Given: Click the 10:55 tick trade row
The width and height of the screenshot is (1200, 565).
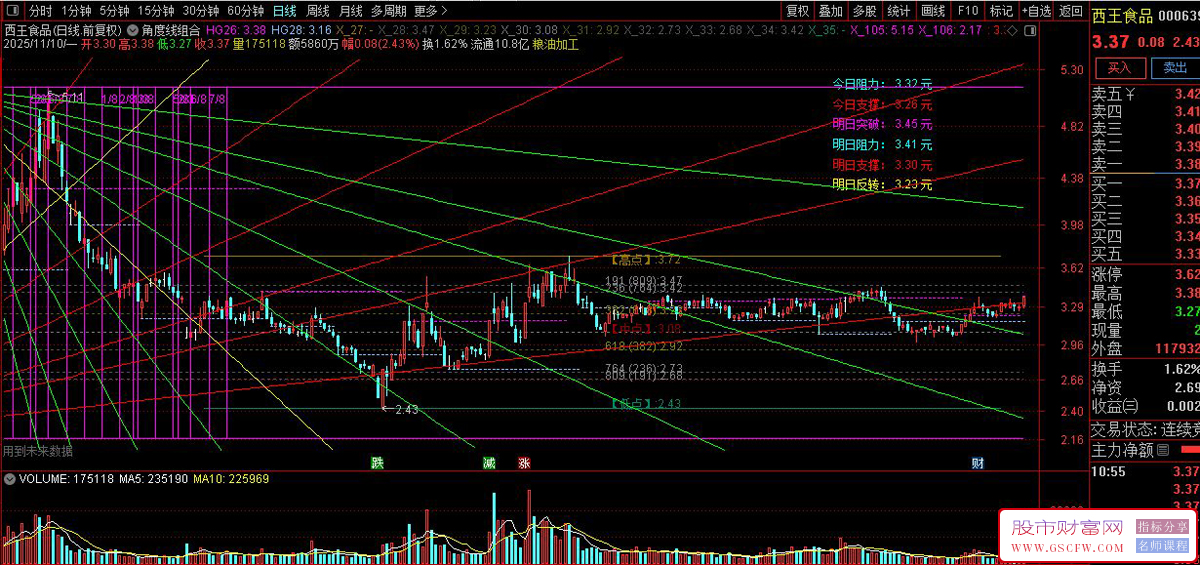Looking at the screenshot, I should tap(1145, 471).
